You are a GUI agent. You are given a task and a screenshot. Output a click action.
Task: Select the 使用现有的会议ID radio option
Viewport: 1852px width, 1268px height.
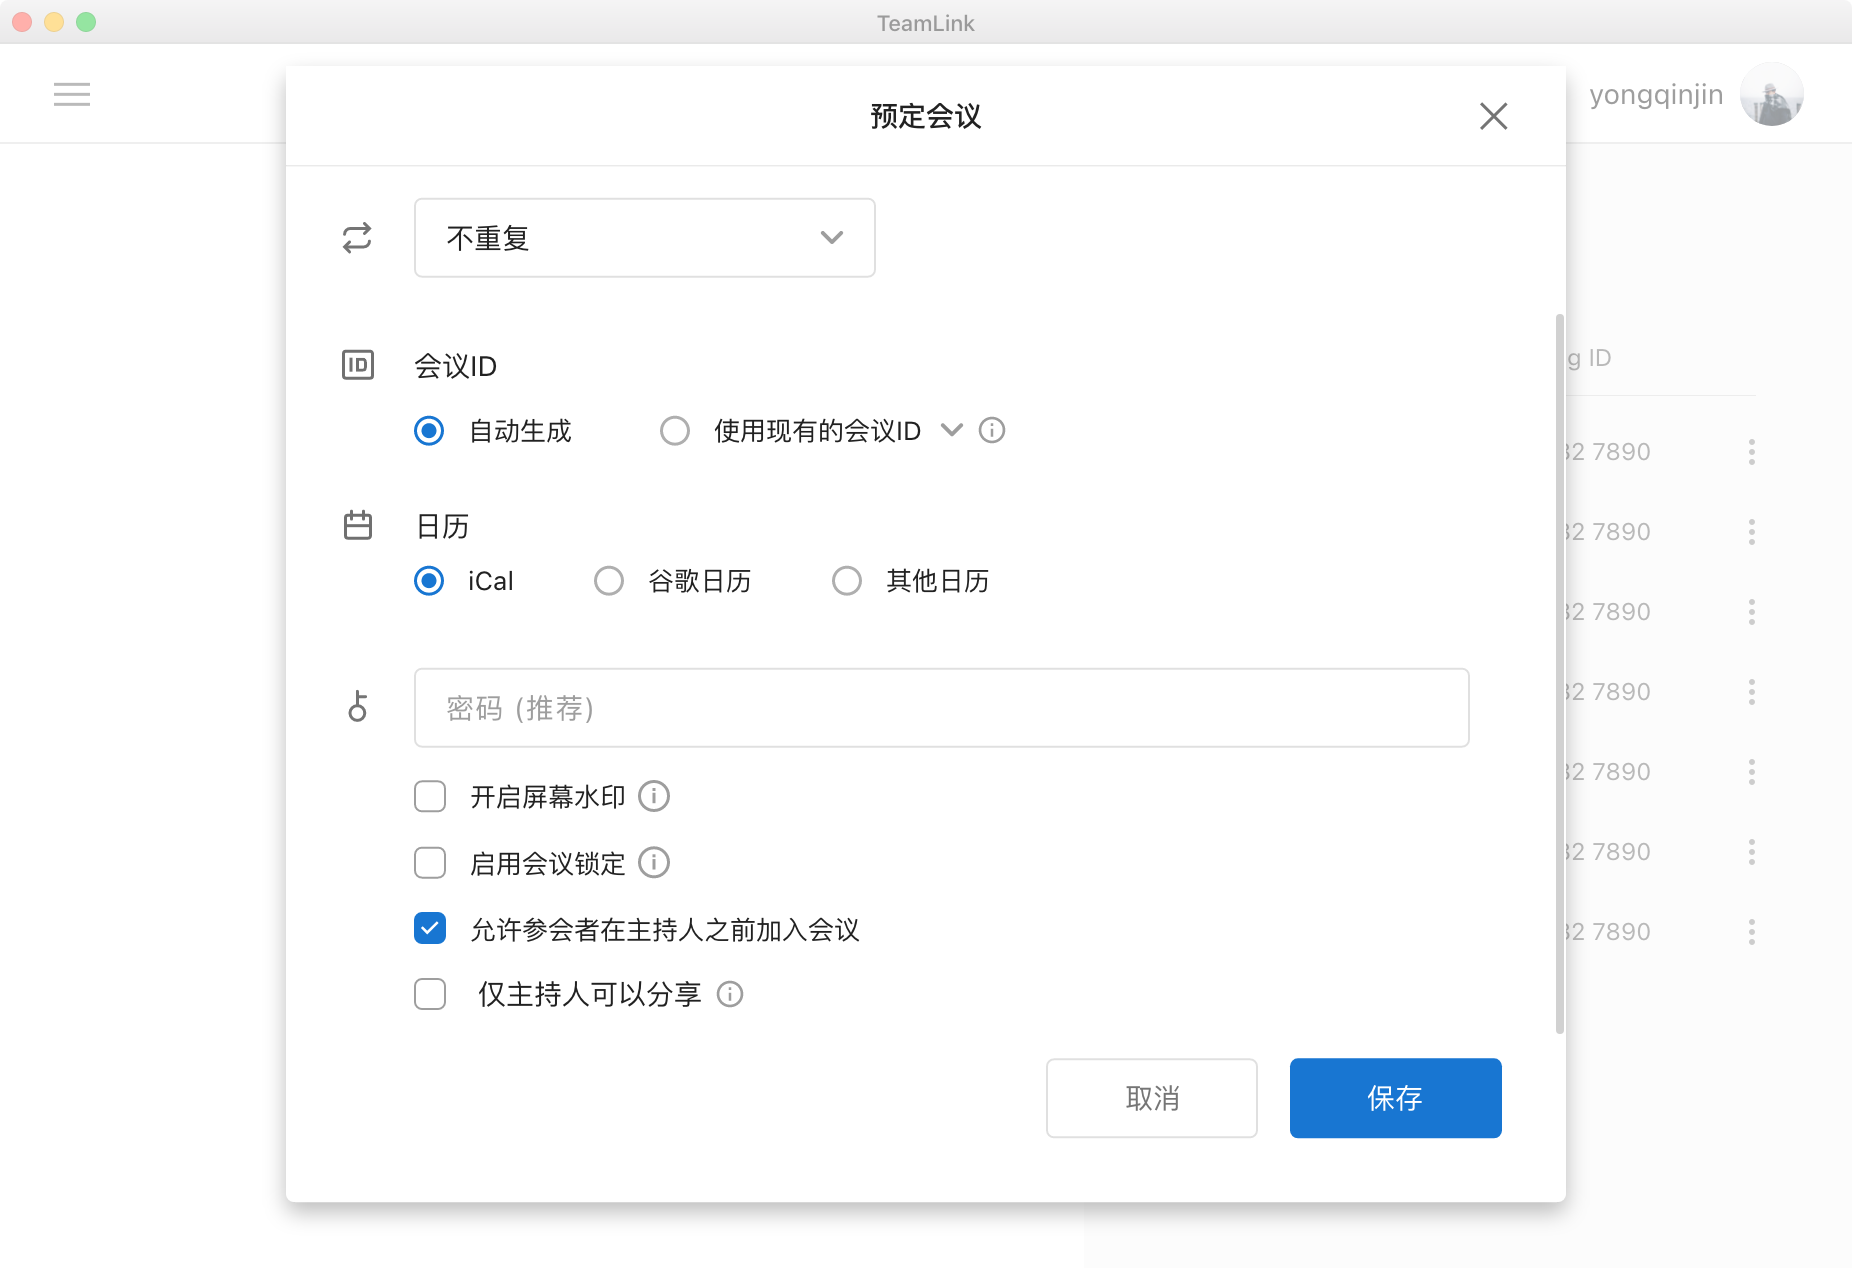675,431
